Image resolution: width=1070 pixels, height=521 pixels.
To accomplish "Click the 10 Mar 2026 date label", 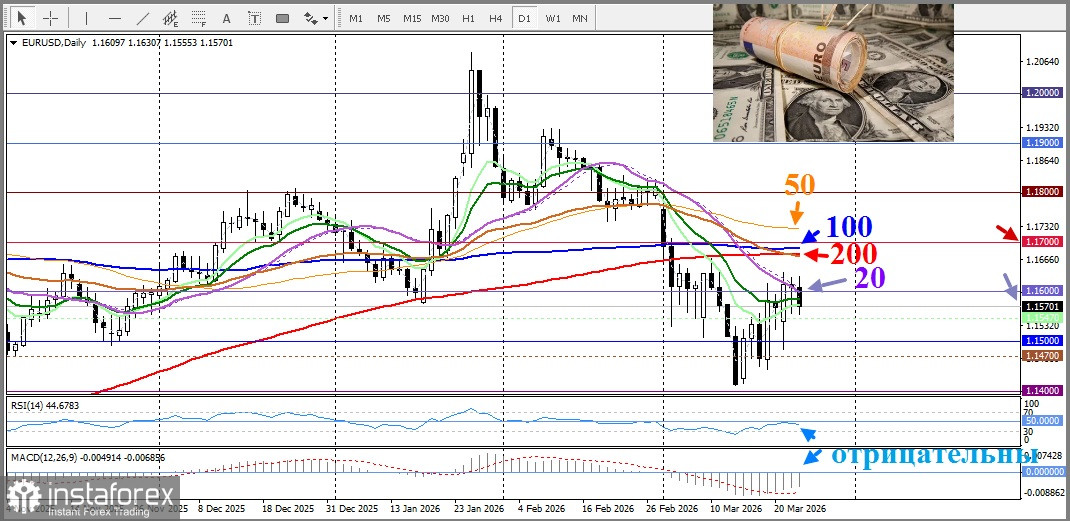I will coord(736,509).
